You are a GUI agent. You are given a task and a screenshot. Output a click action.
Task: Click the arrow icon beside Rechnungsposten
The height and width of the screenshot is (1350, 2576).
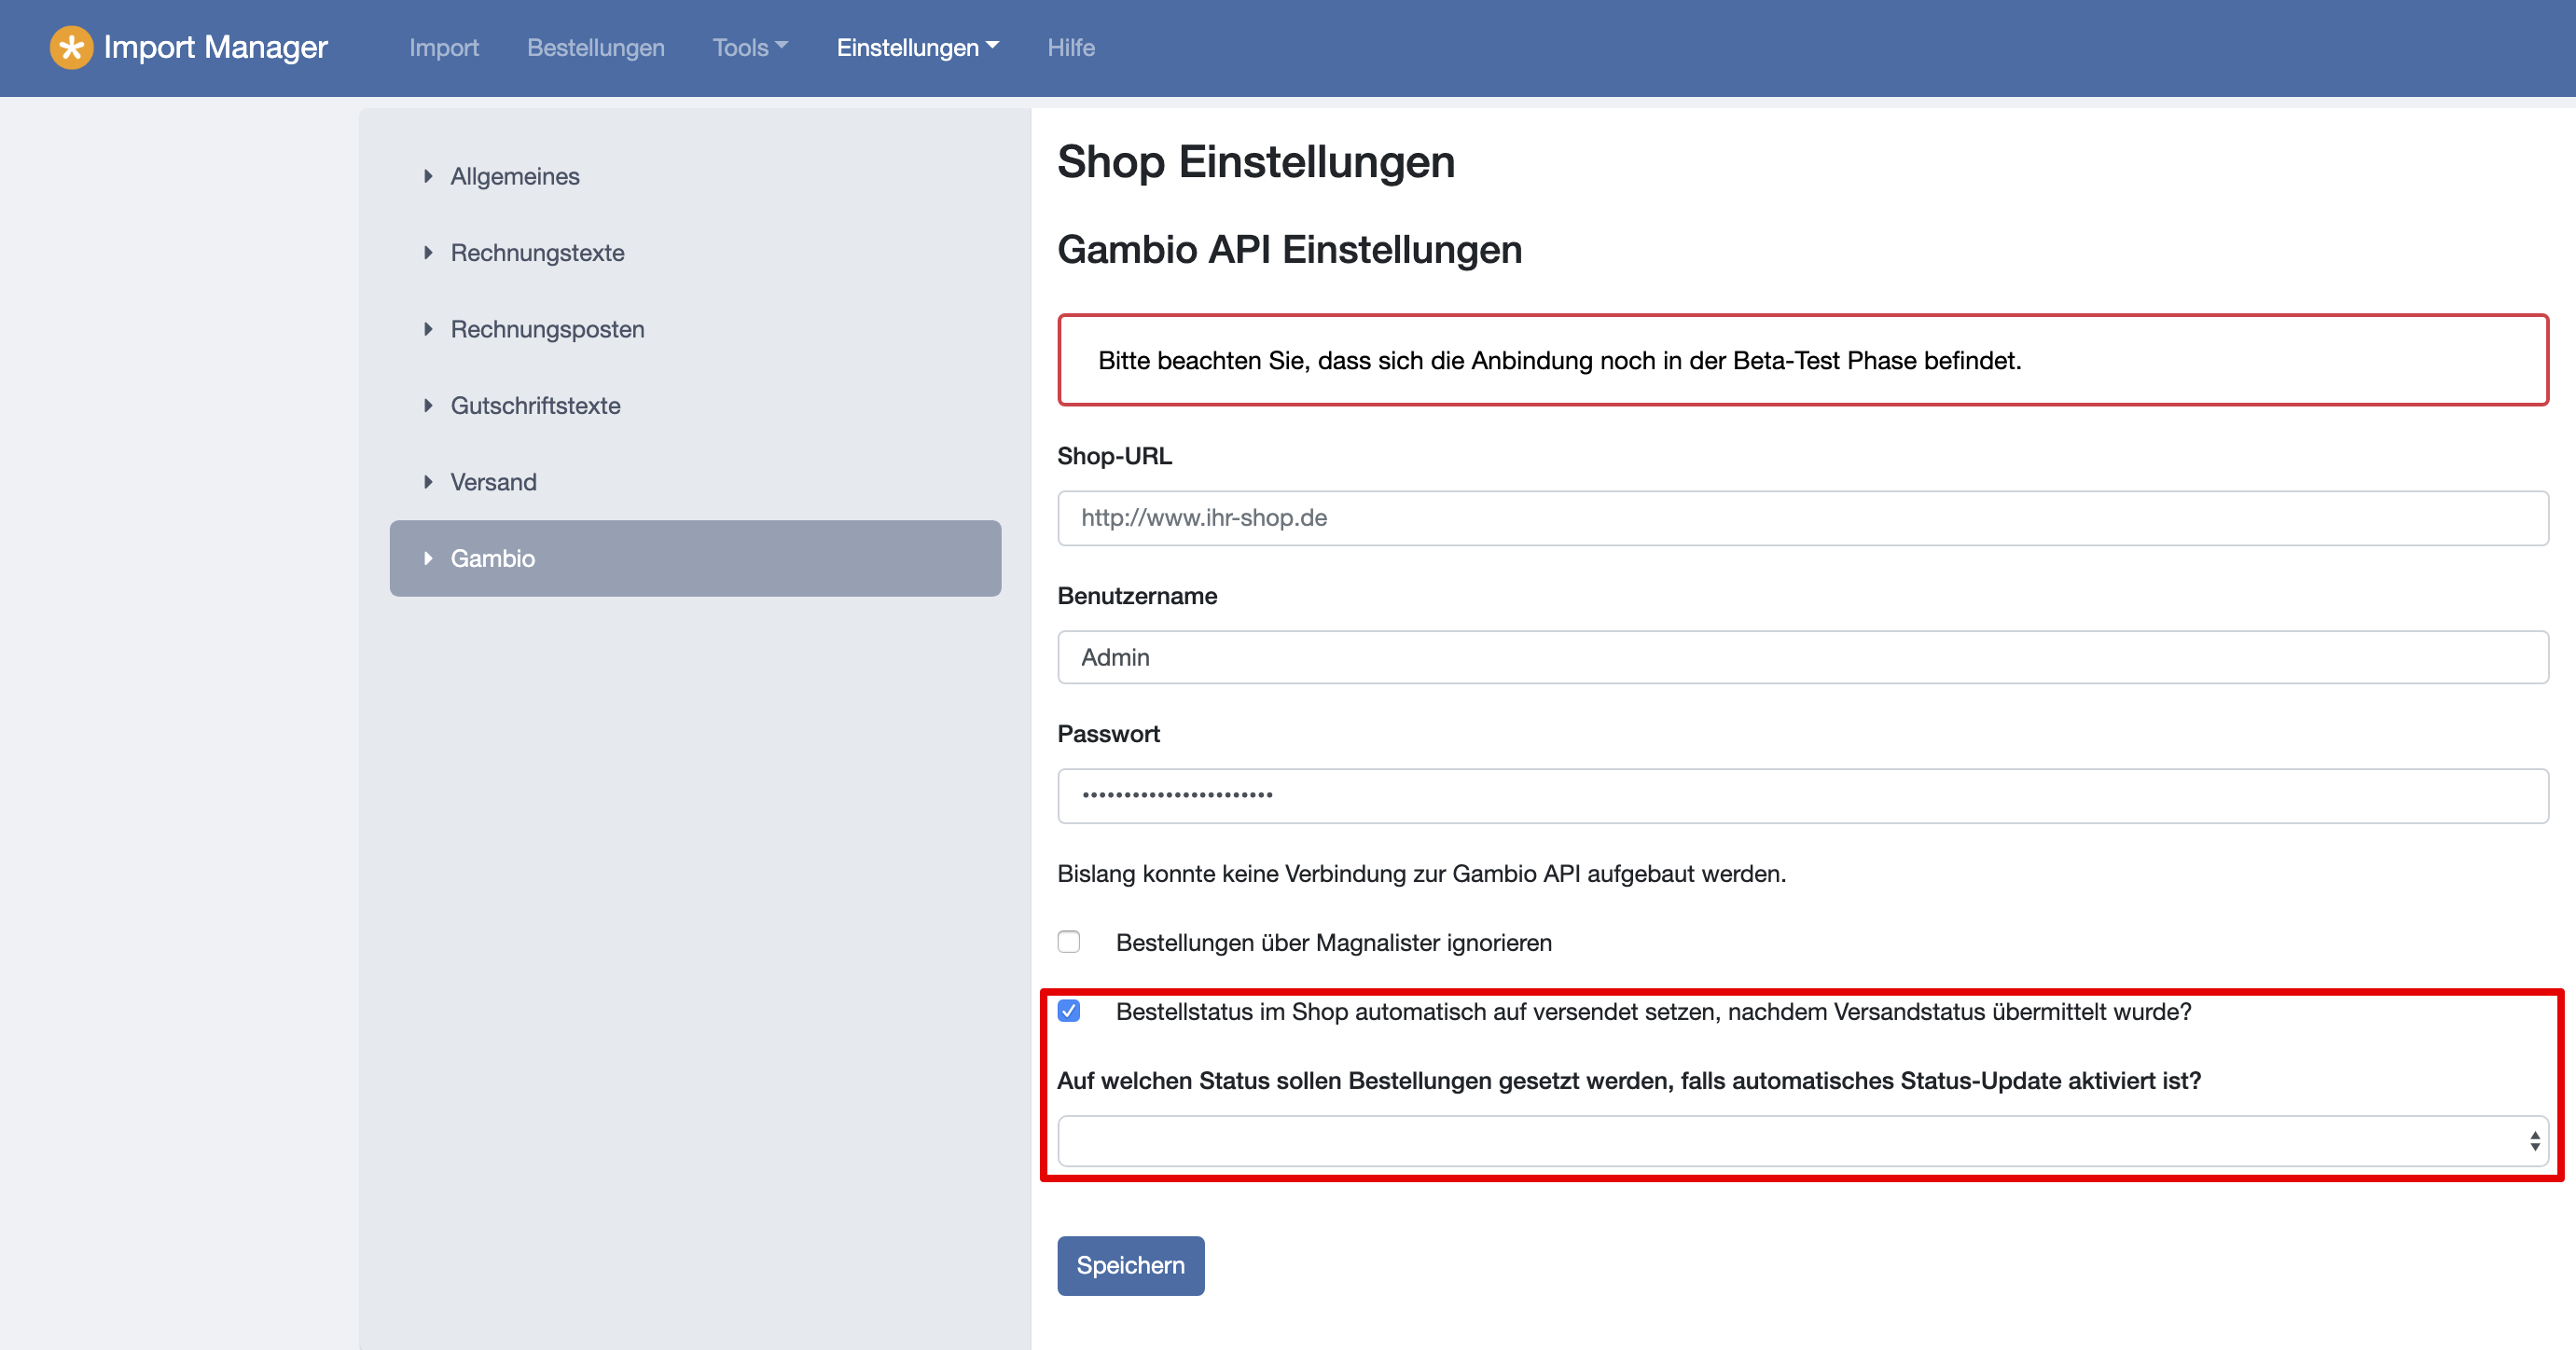tap(428, 329)
